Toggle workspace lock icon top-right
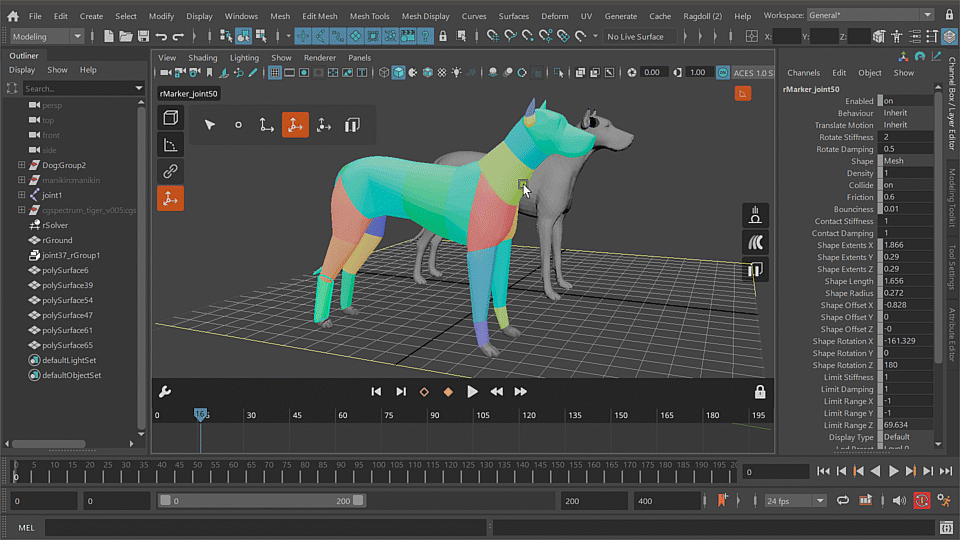 pos(949,15)
